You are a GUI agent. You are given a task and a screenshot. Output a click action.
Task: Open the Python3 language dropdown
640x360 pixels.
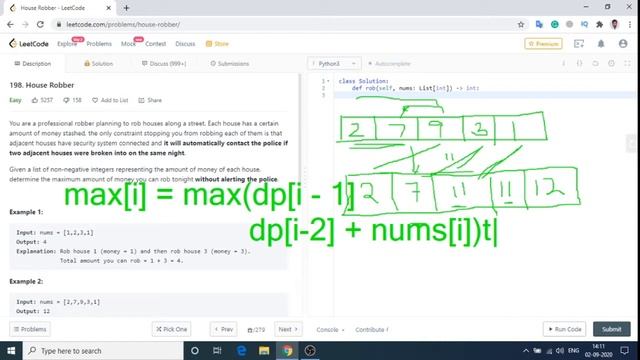334,64
